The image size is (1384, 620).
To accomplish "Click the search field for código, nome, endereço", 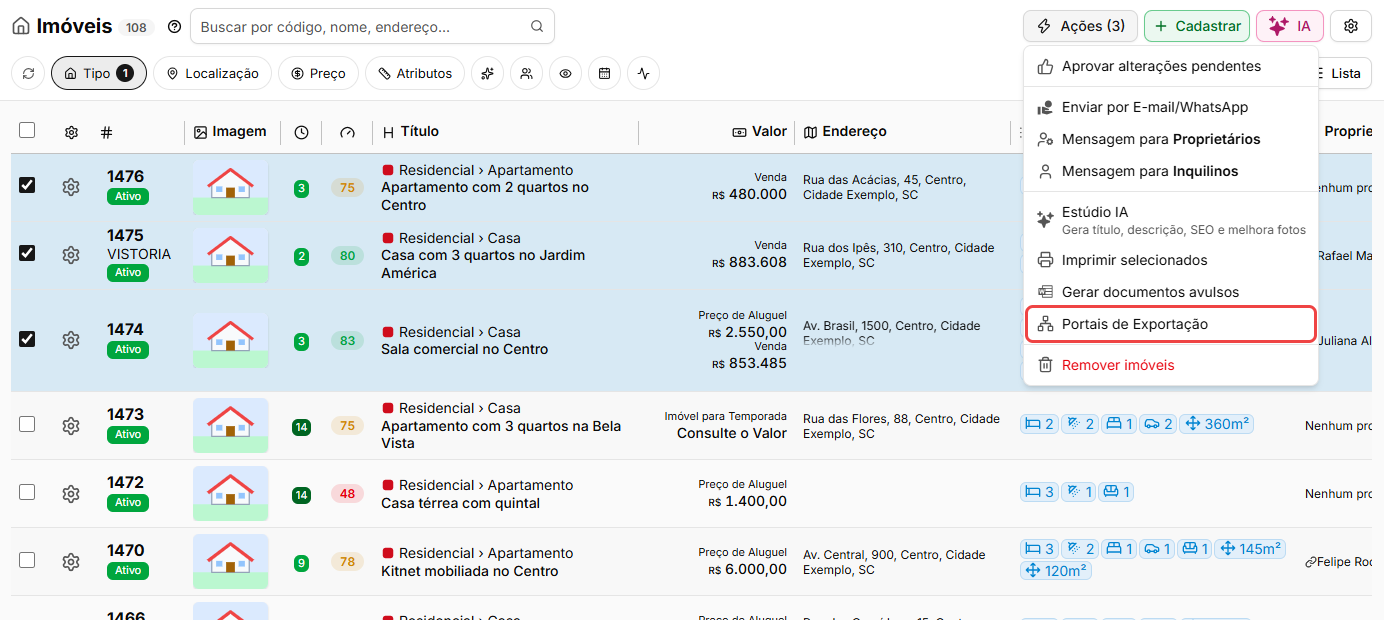I will tap(372, 26).
